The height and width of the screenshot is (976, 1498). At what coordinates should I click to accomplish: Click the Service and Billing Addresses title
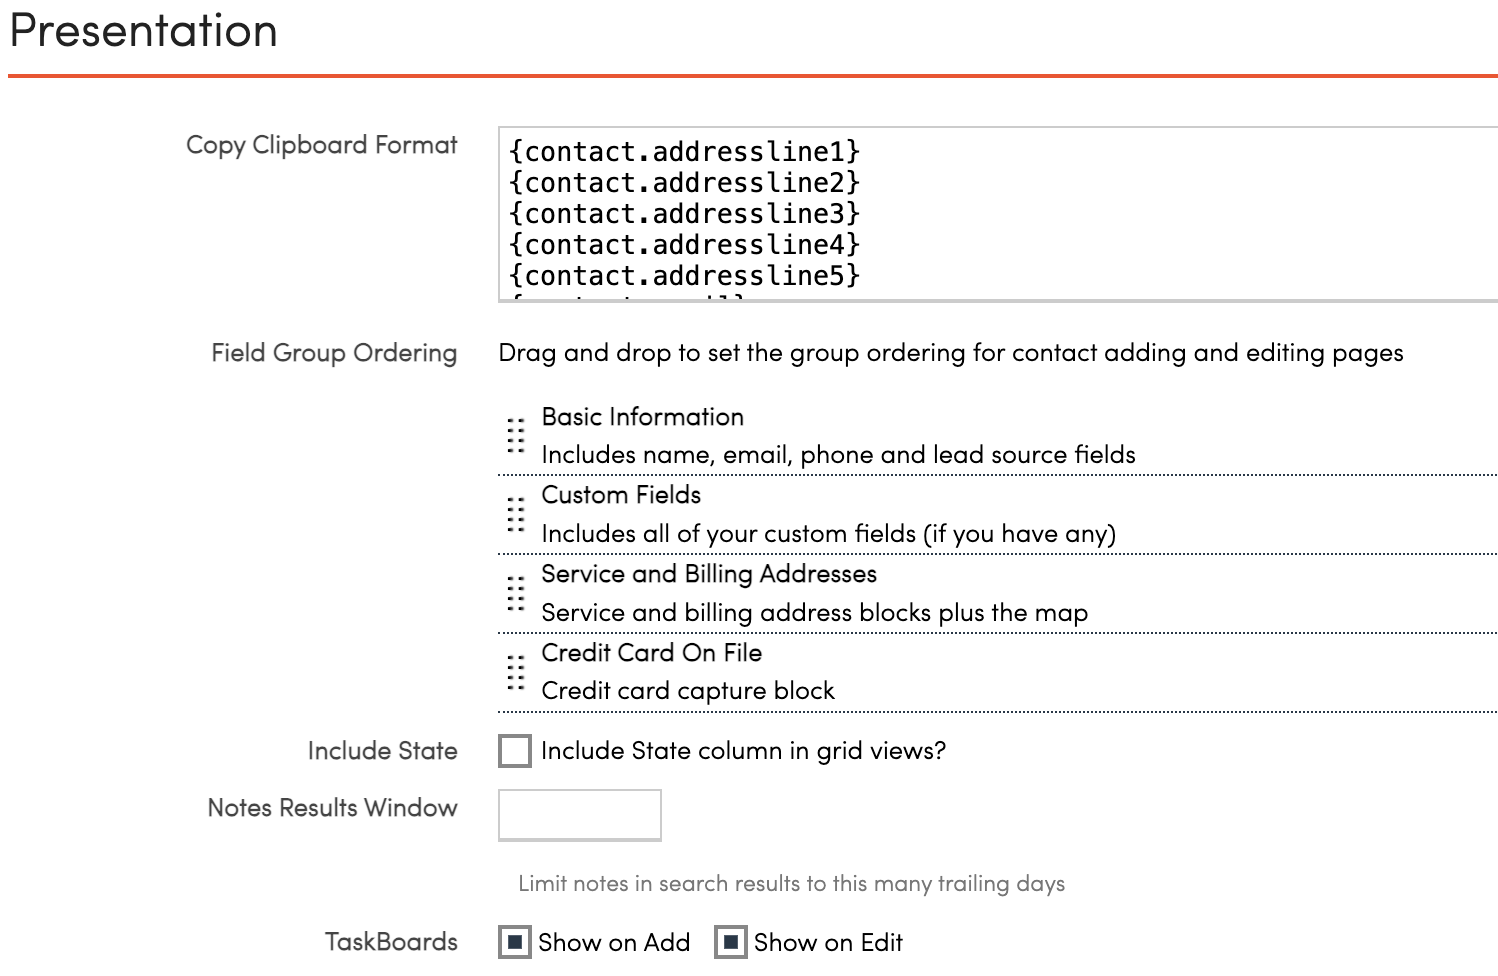click(709, 574)
